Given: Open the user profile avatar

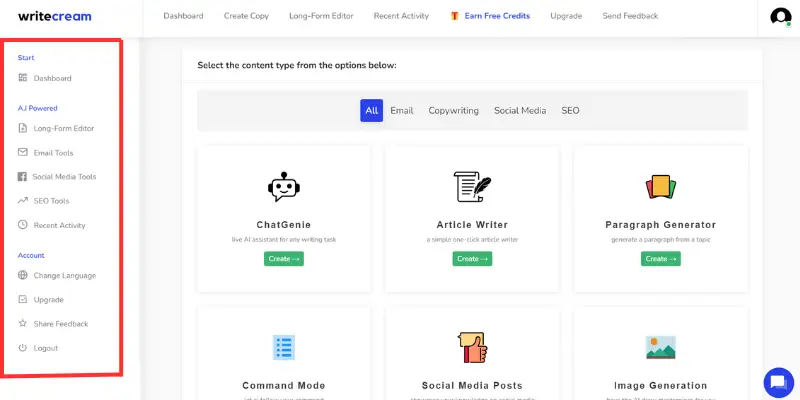Looking at the screenshot, I should (781, 17).
